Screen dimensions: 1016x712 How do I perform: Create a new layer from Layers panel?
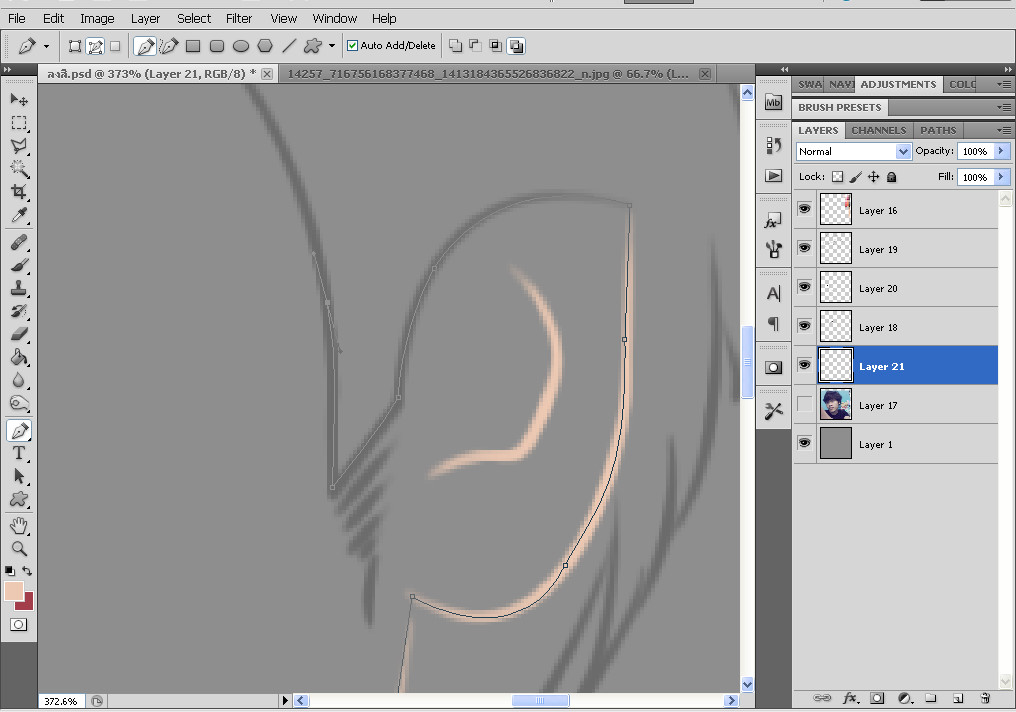coord(957,698)
